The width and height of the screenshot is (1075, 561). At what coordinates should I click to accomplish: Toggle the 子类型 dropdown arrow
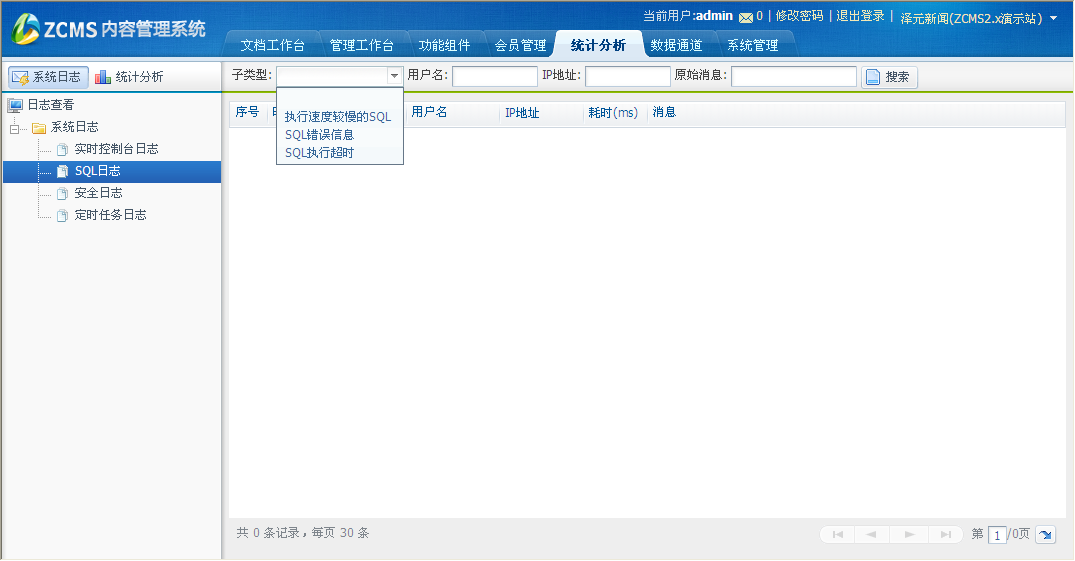pyautogui.click(x=394, y=76)
